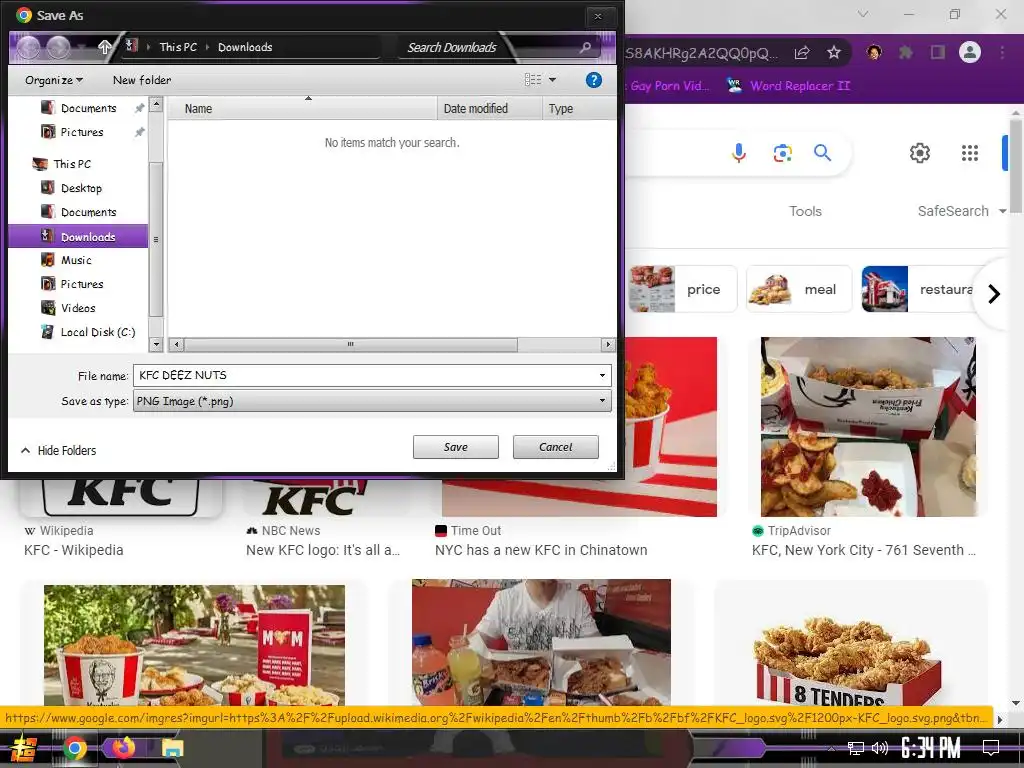This screenshot has width=1024, height=768.
Task: Open Music folder in navigation pane
Action: 76,260
